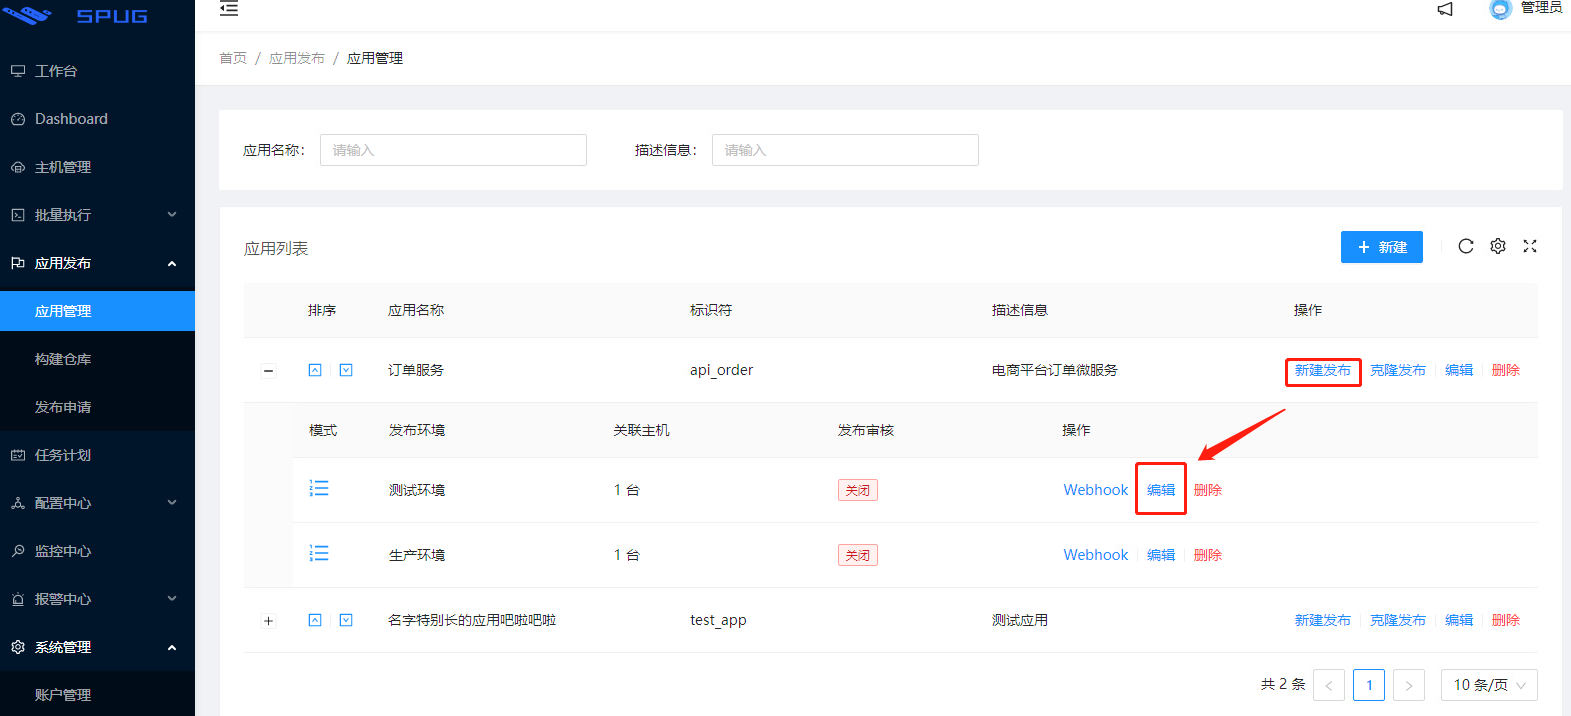The width and height of the screenshot is (1571, 716).
Task: Open 发布申请 in the sidebar
Action: 97,407
